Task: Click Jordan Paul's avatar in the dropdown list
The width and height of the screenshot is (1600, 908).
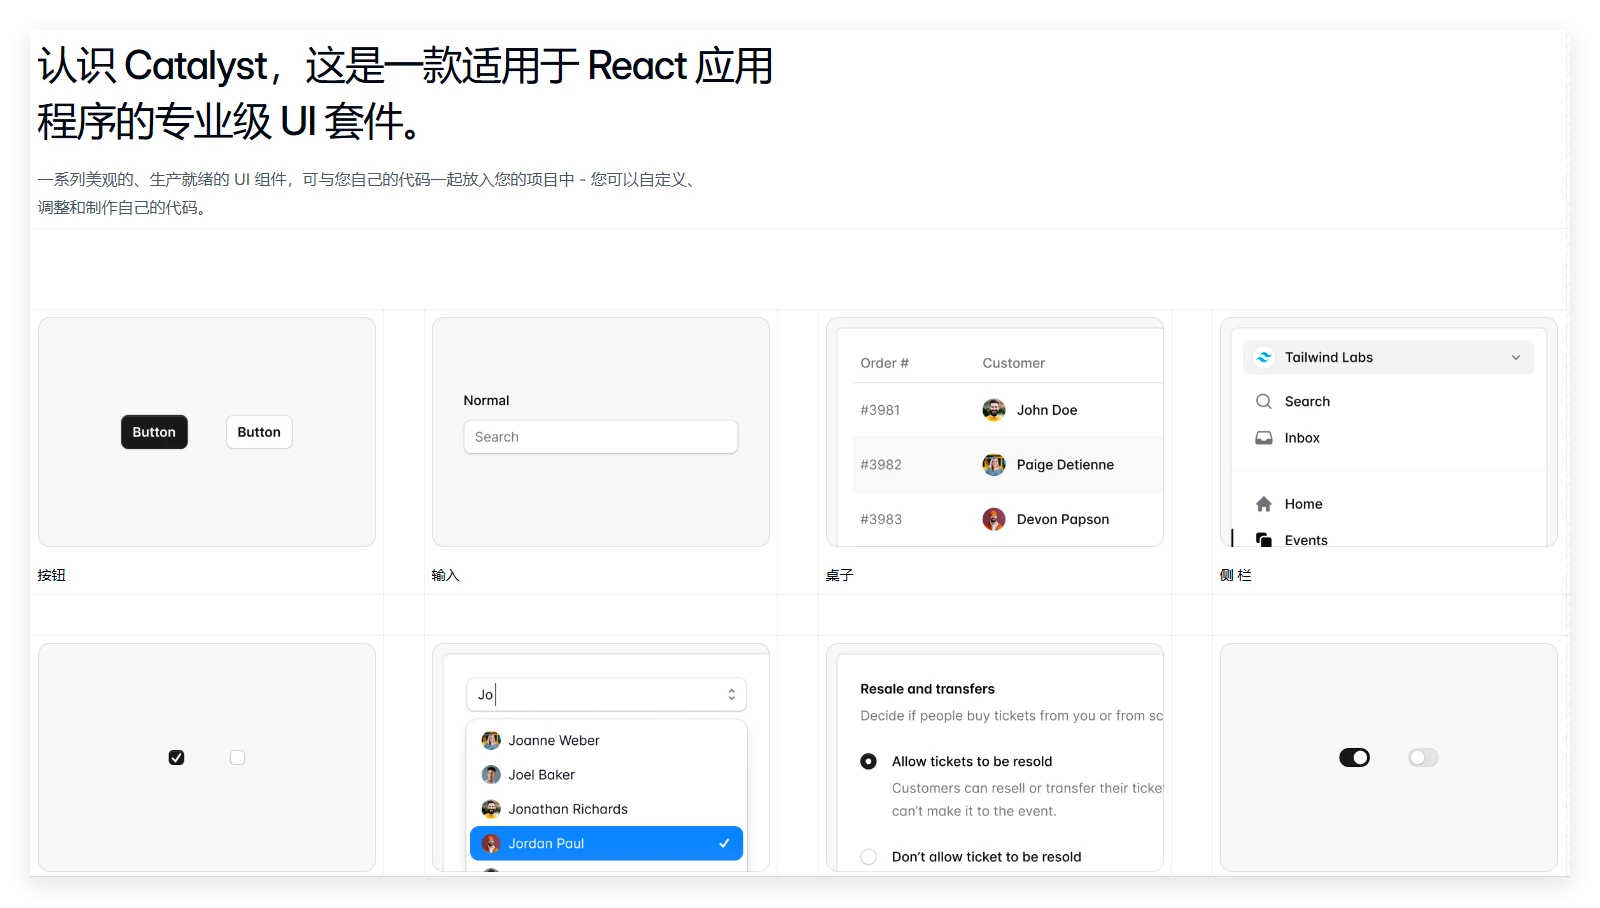Action: click(491, 843)
